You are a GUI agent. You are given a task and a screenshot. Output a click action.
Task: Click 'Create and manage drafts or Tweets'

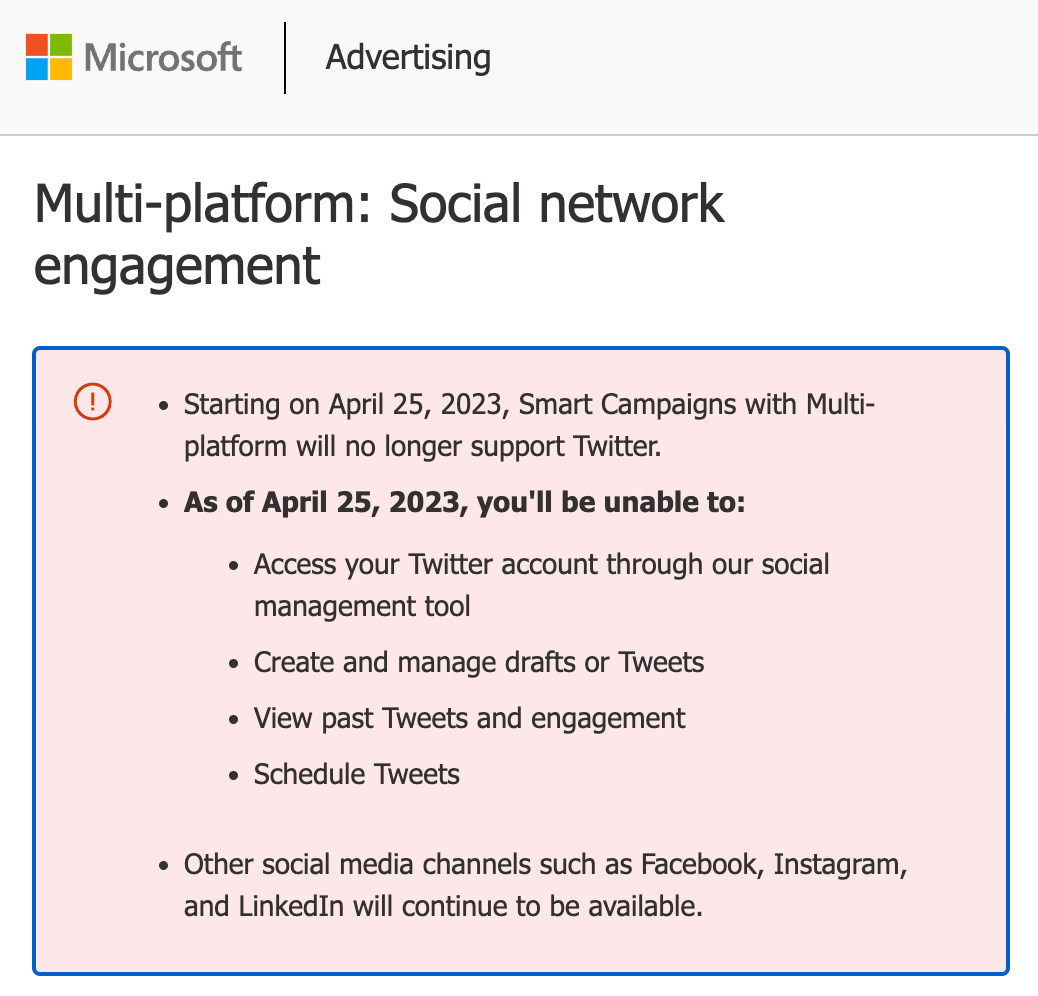click(479, 662)
